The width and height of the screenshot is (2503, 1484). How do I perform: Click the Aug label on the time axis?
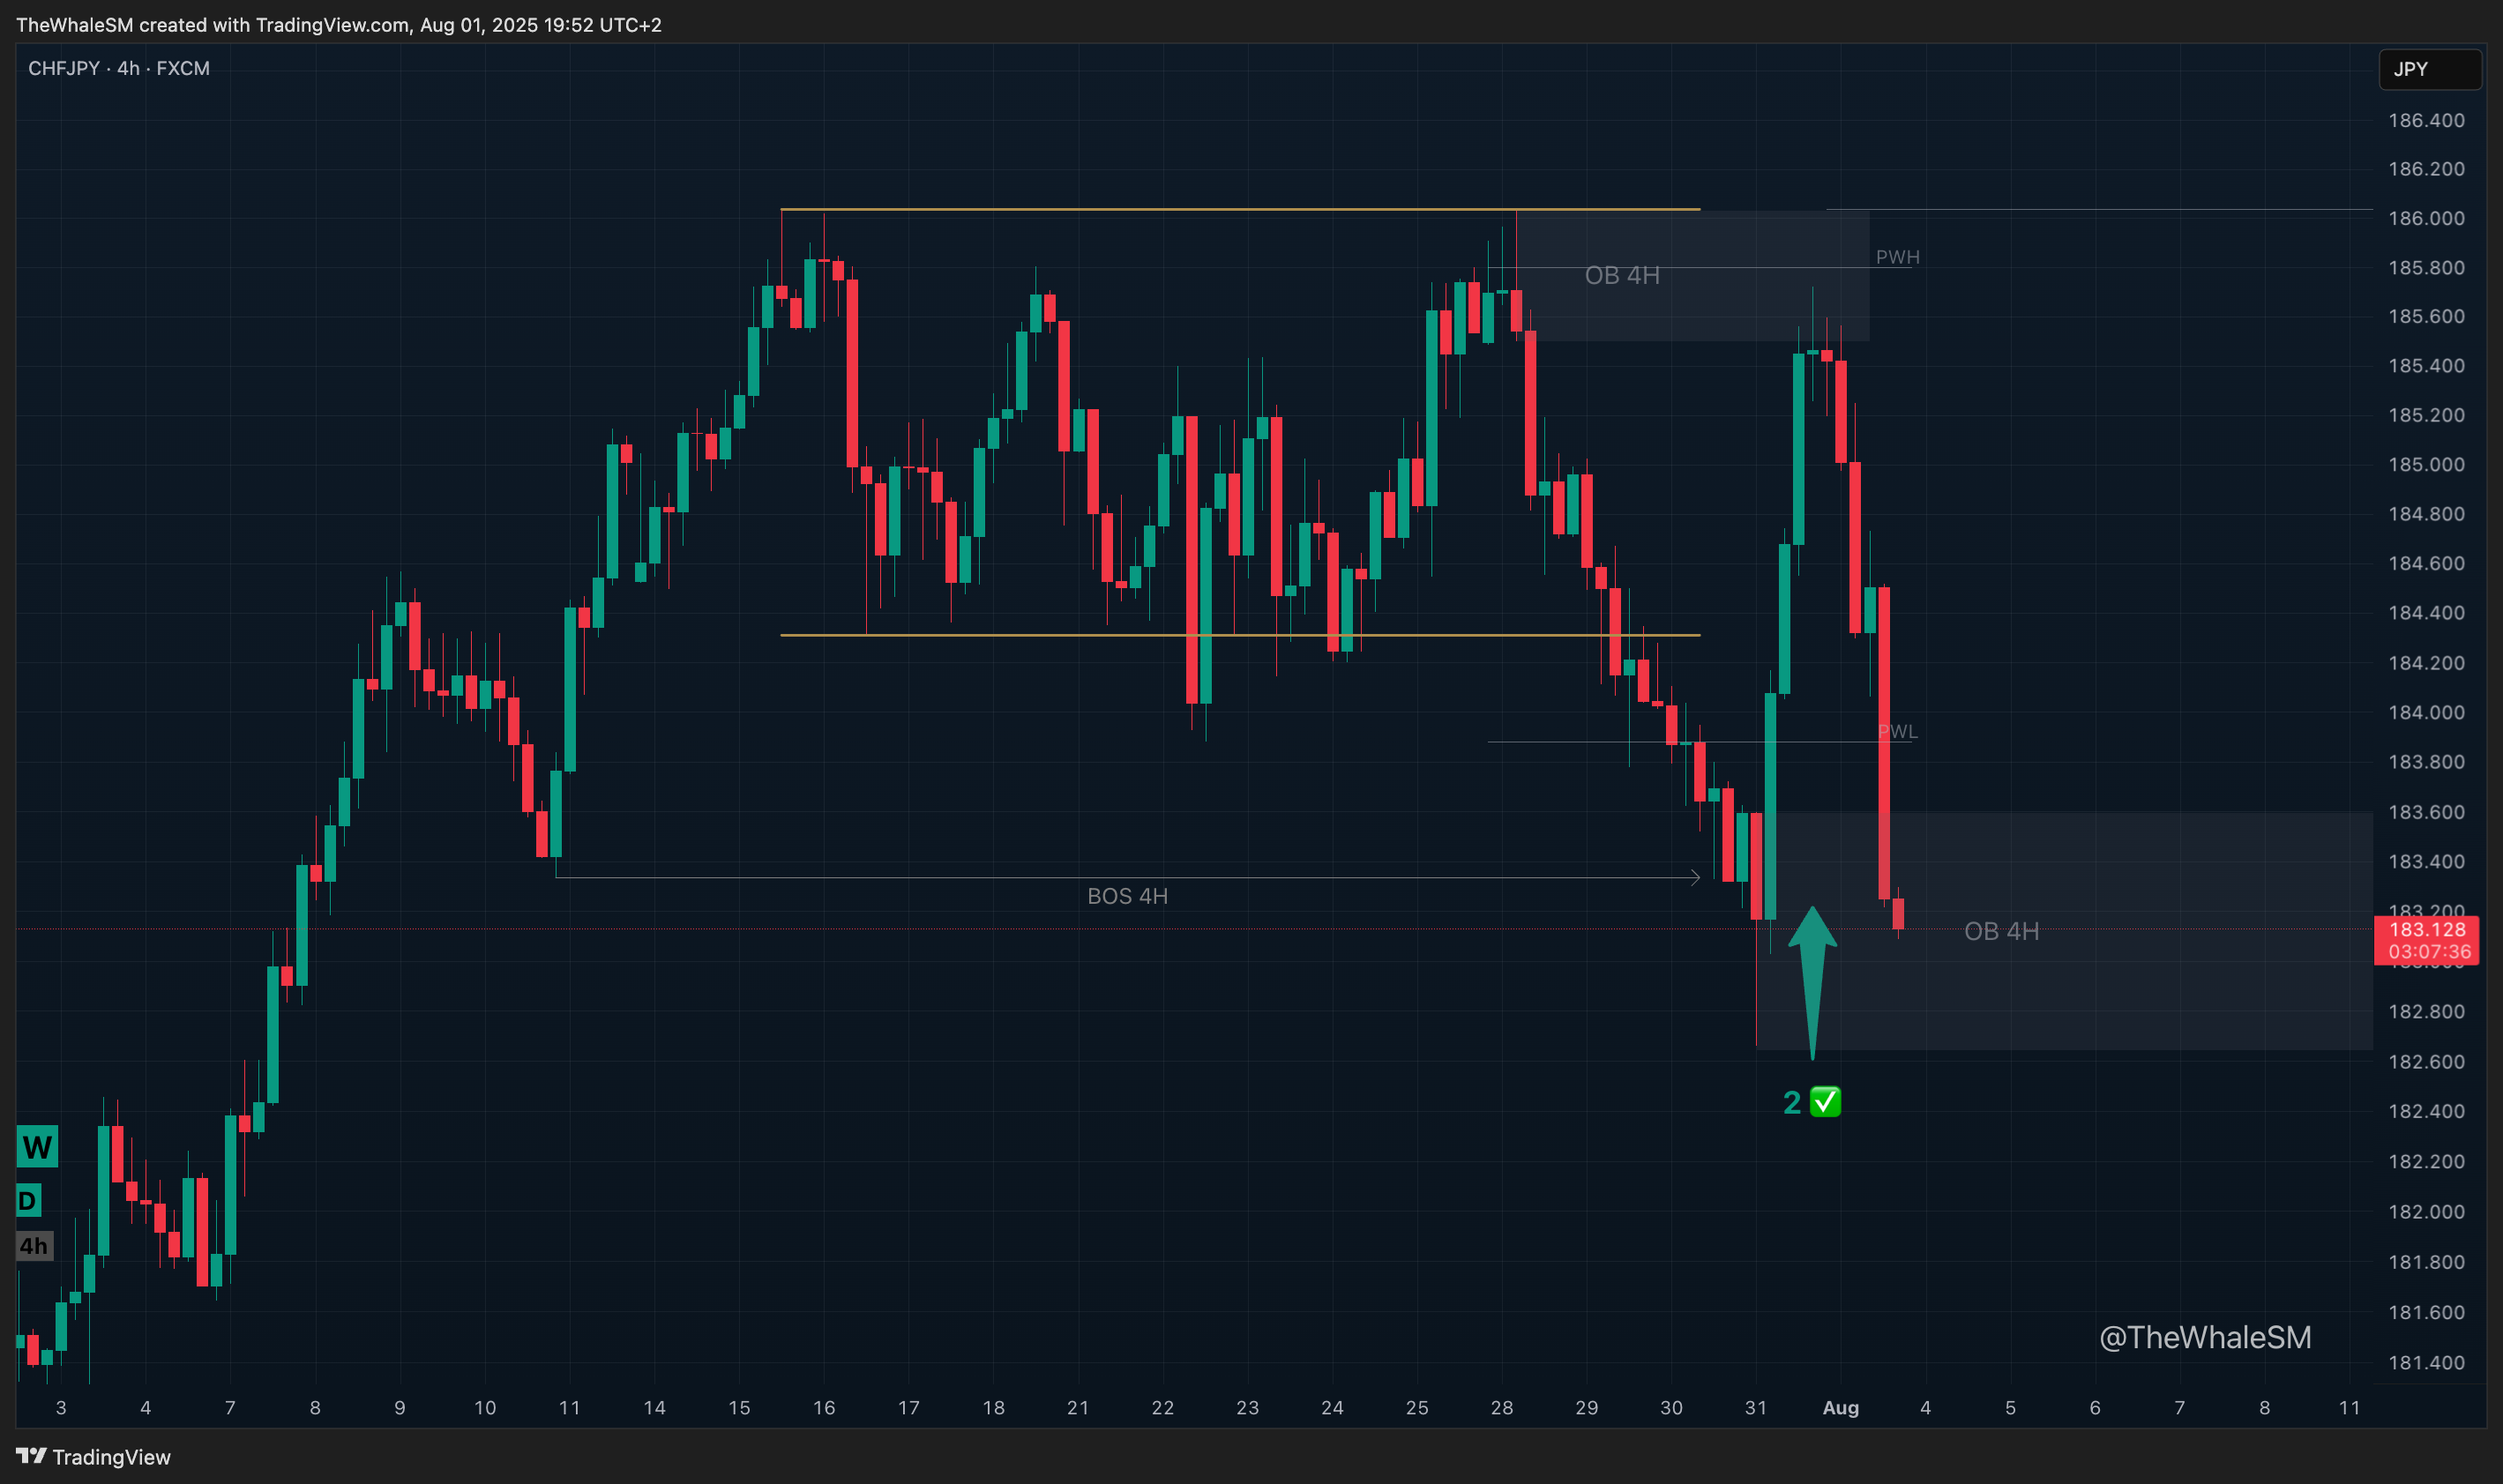[1840, 1407]
